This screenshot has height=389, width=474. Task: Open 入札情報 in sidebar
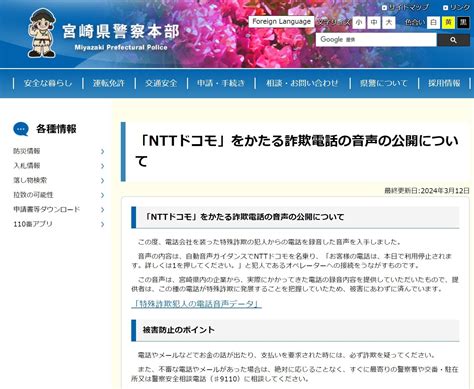coord(27,166)
